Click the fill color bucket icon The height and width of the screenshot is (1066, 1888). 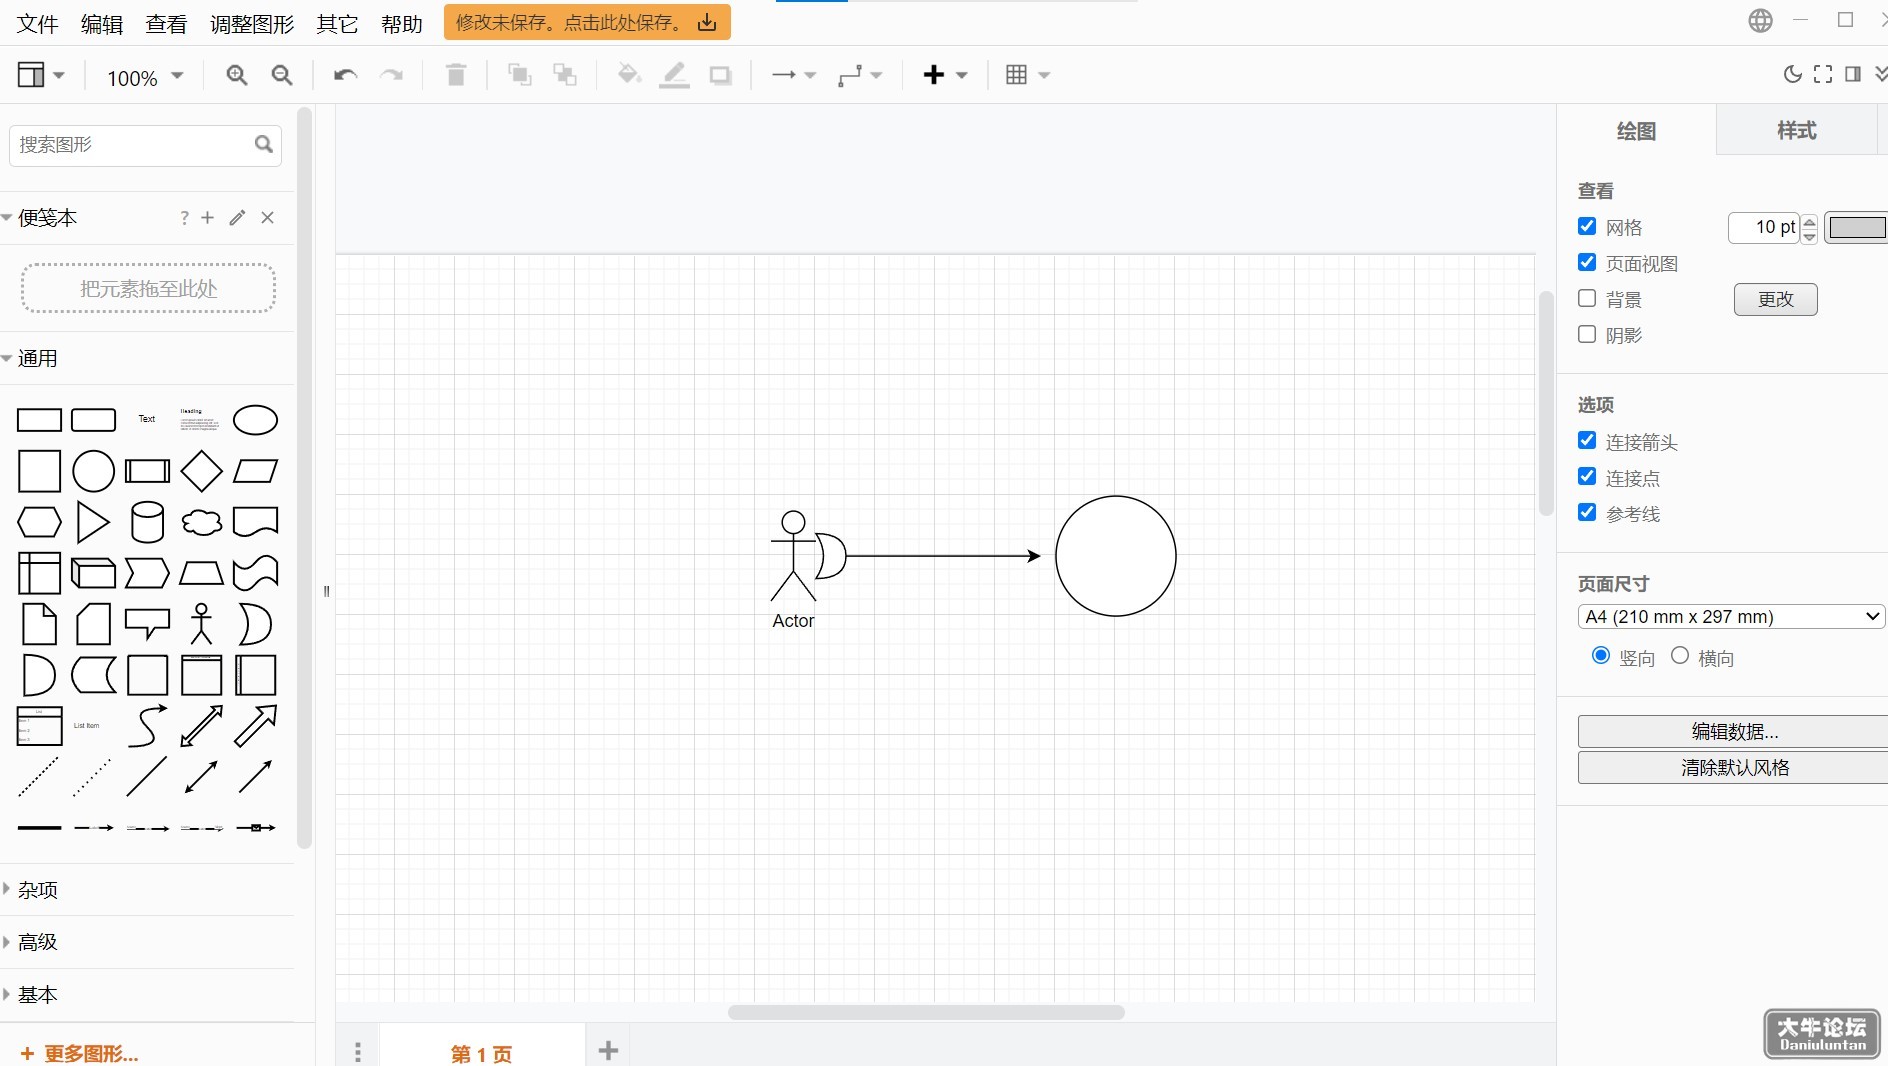pos(629,75)
